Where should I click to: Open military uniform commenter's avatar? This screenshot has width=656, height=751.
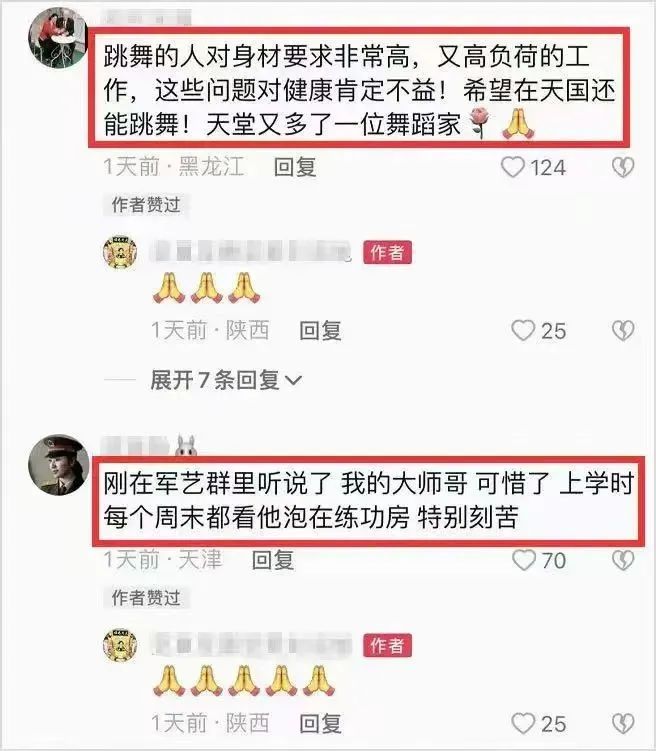point(58,465)
